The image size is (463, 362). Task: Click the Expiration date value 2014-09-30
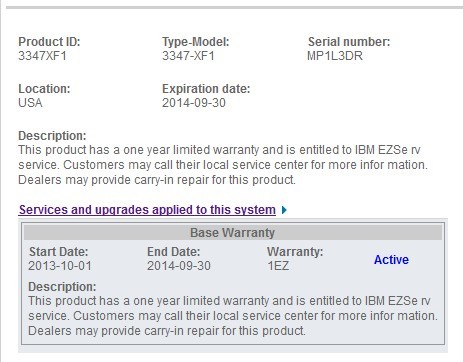pos(194,103)
